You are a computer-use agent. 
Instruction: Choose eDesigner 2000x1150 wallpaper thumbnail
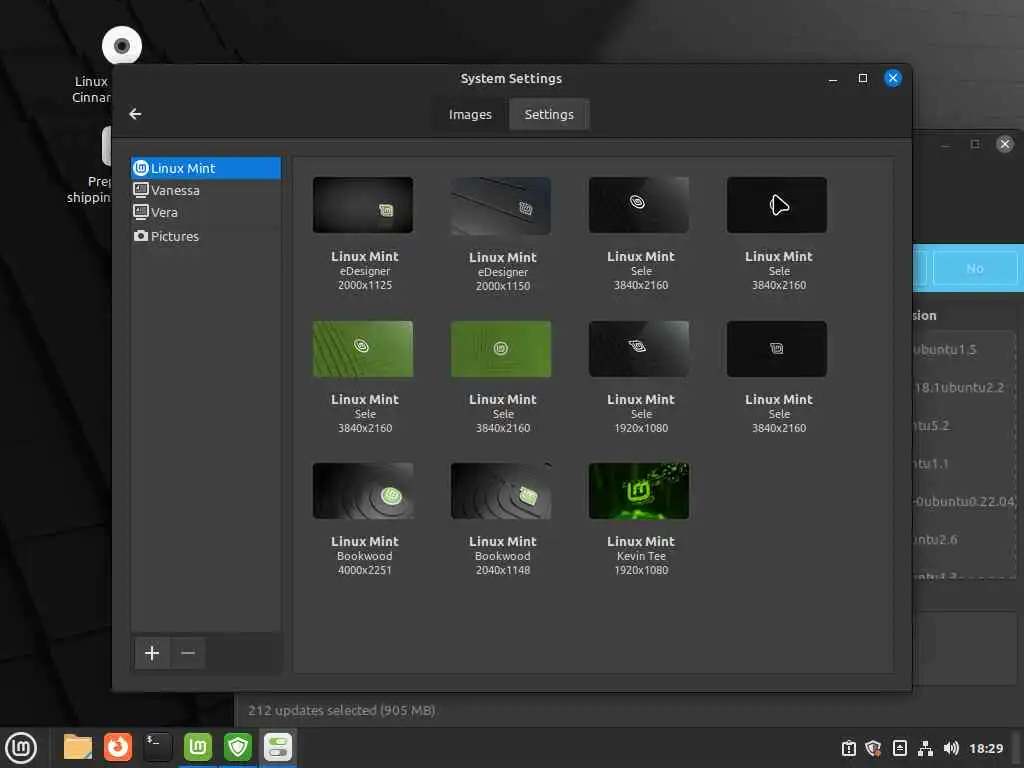pos(501,206)
